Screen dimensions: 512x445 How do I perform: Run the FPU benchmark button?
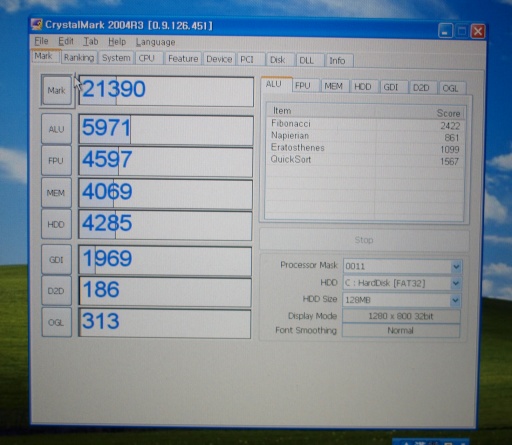(x=56, y=161)
